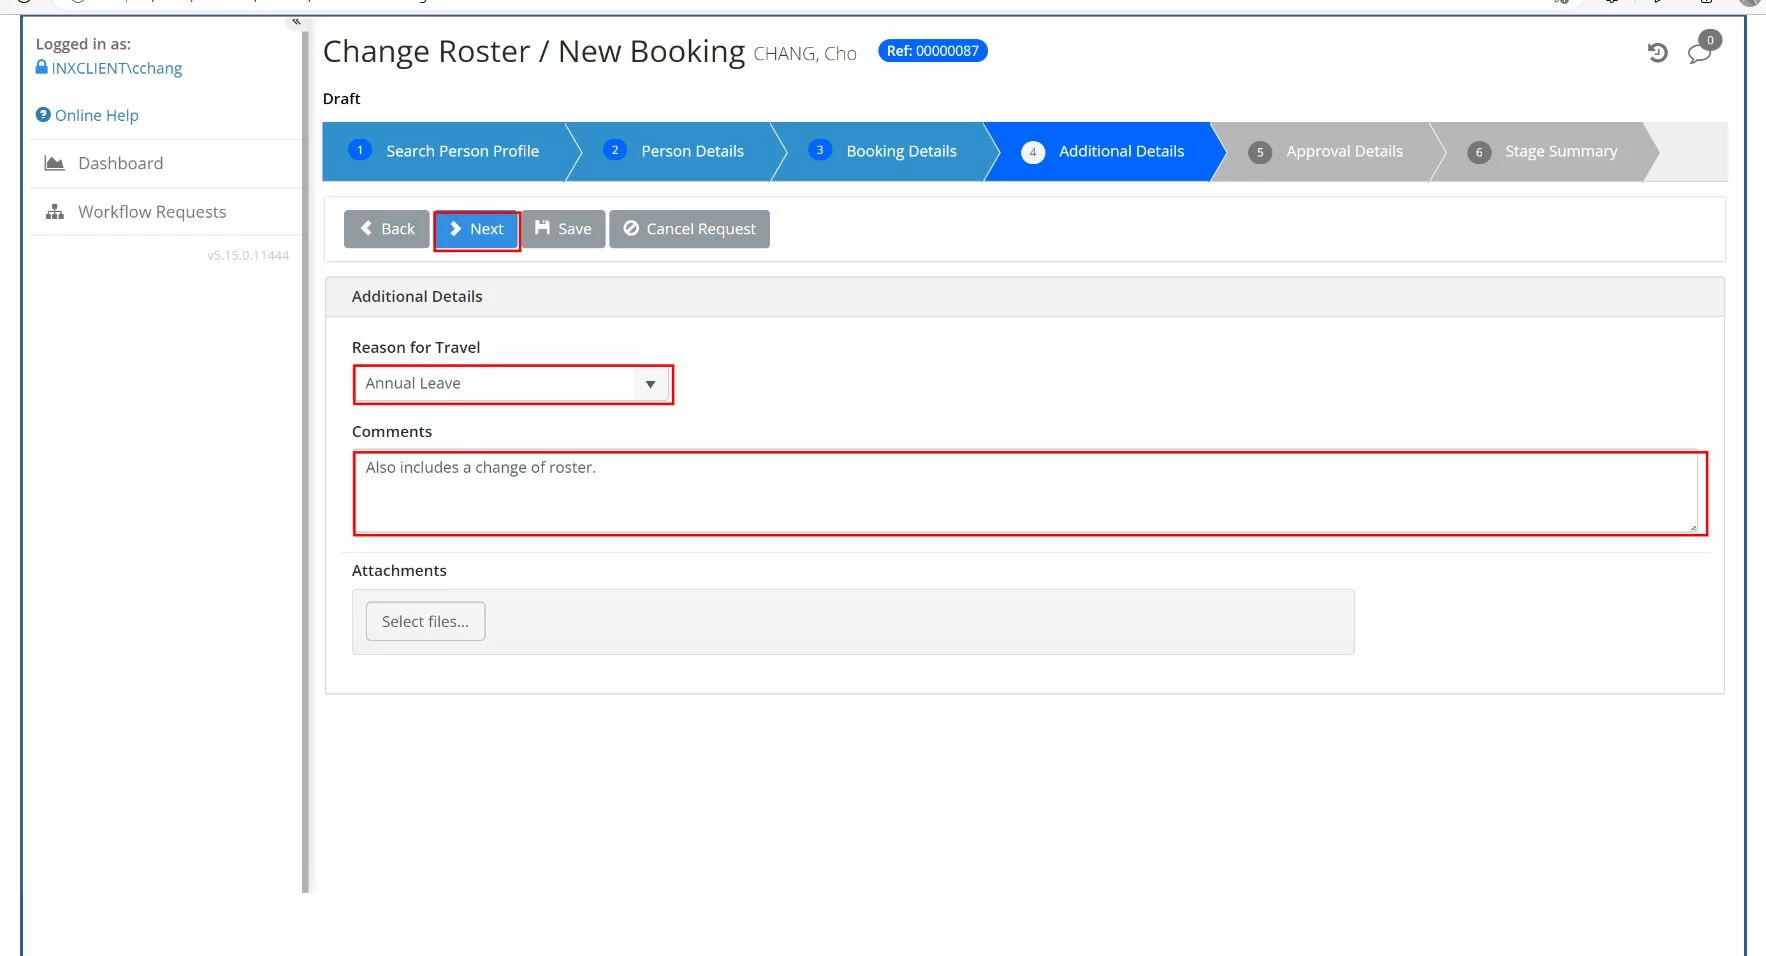The image size is (1766, 956).
Task: Go to Search Person Profile step
Action: [445, 151]
